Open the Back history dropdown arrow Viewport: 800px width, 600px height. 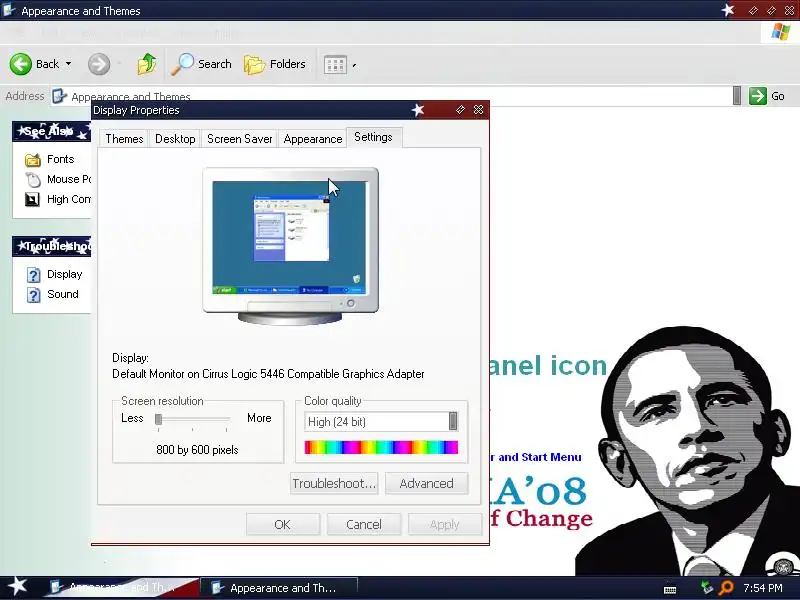pyautogui.click(x=68, y=64)
